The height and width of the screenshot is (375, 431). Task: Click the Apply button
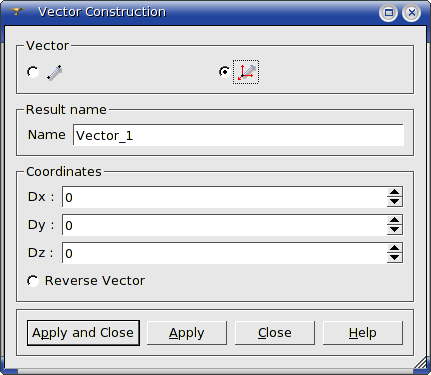(187, 333)
